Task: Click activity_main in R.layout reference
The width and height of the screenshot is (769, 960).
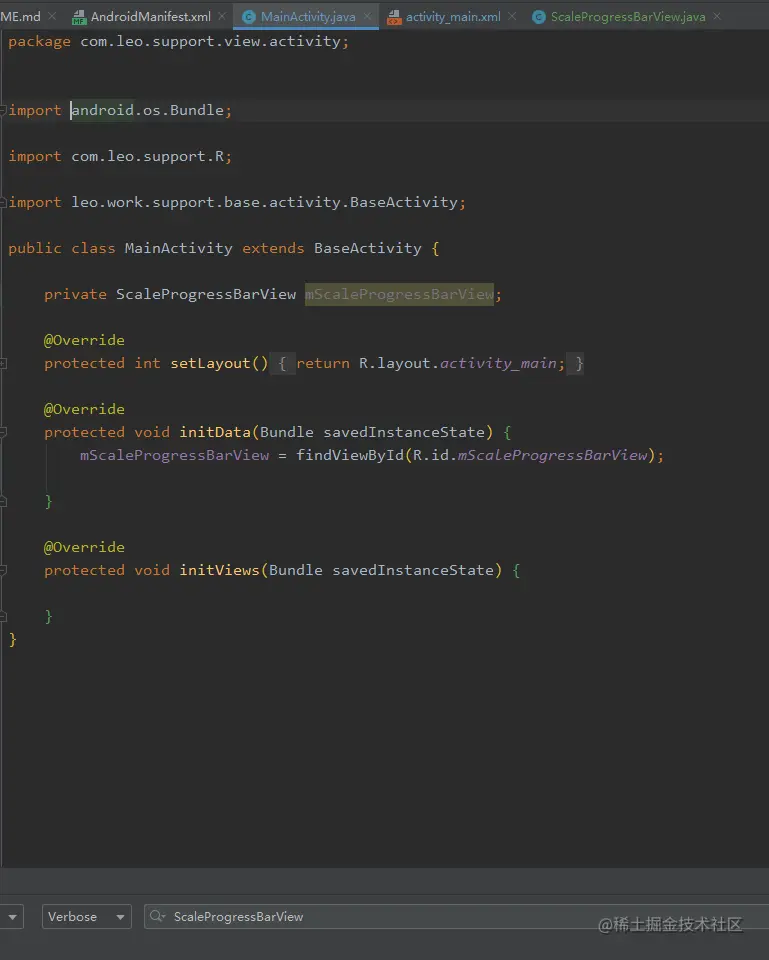Action: [498, 364]
